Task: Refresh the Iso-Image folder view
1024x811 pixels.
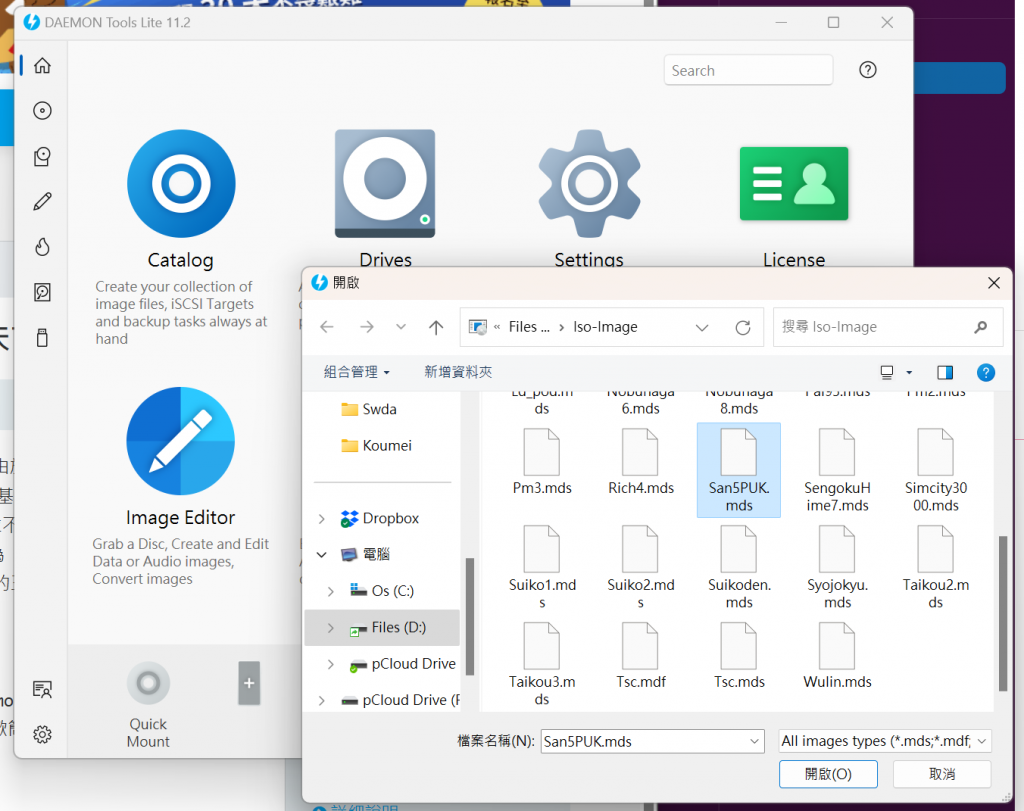Action: click(x=743, y=327)
